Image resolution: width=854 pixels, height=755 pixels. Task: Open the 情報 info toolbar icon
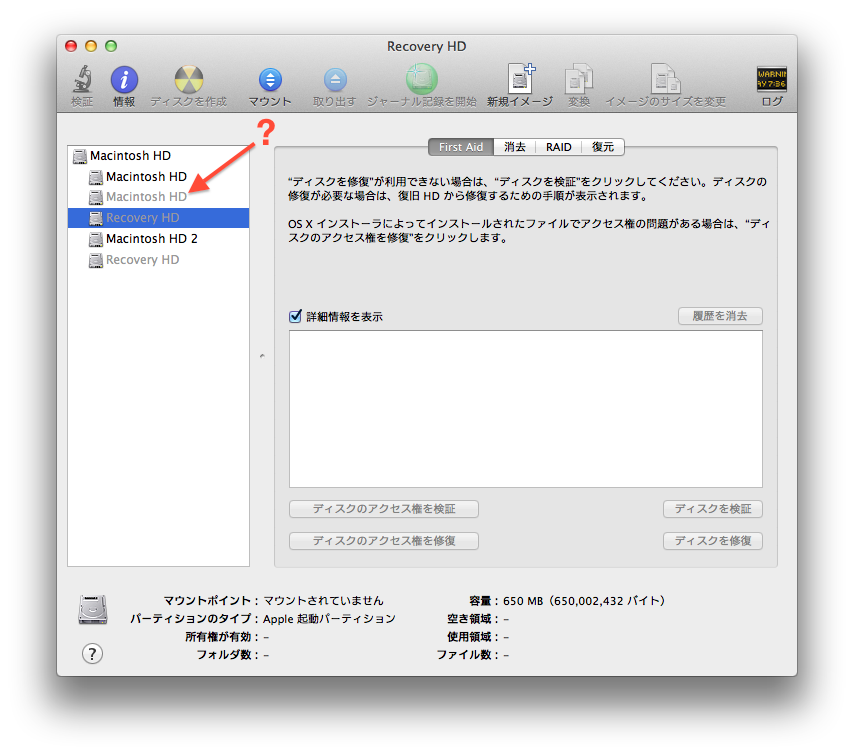[x=124, y=80]
